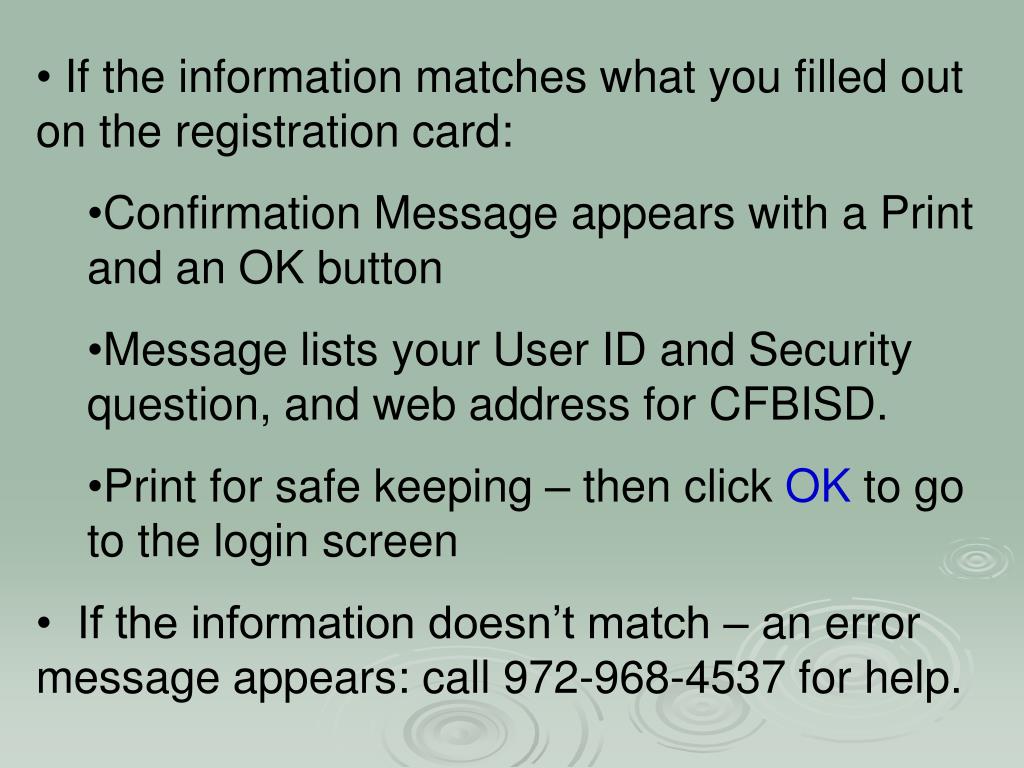Click the words 'then click'
This screenshot has height=768, width=1024.
click(x=677, y=487)
